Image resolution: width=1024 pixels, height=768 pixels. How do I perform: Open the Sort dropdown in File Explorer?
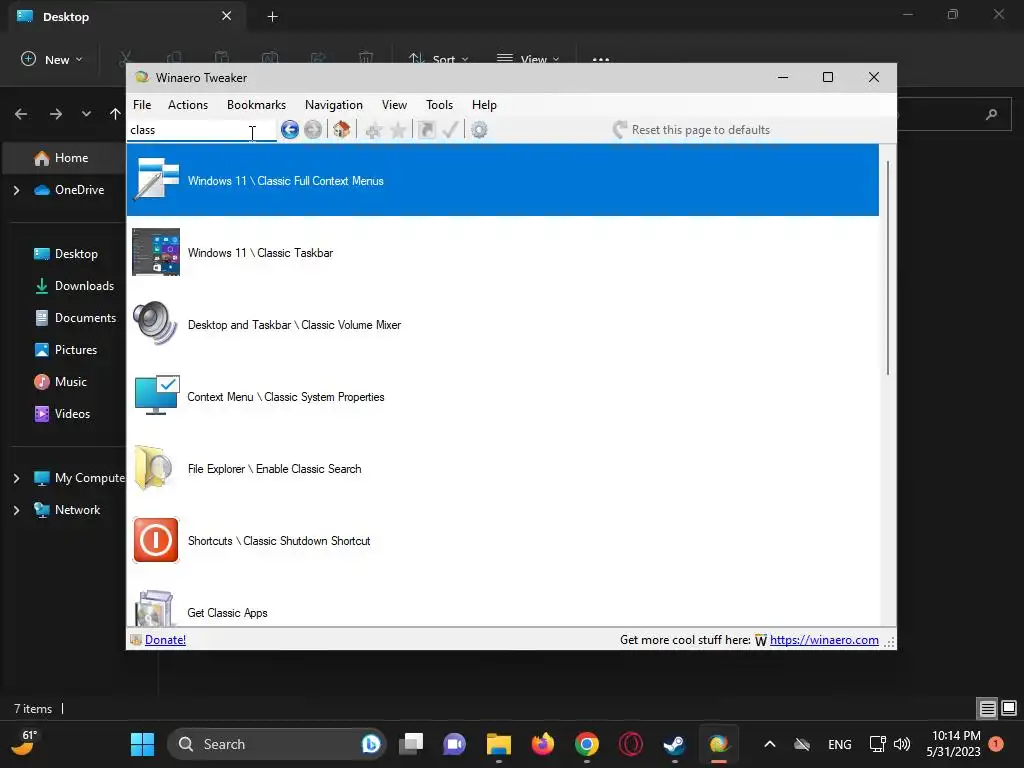(438, 59)
